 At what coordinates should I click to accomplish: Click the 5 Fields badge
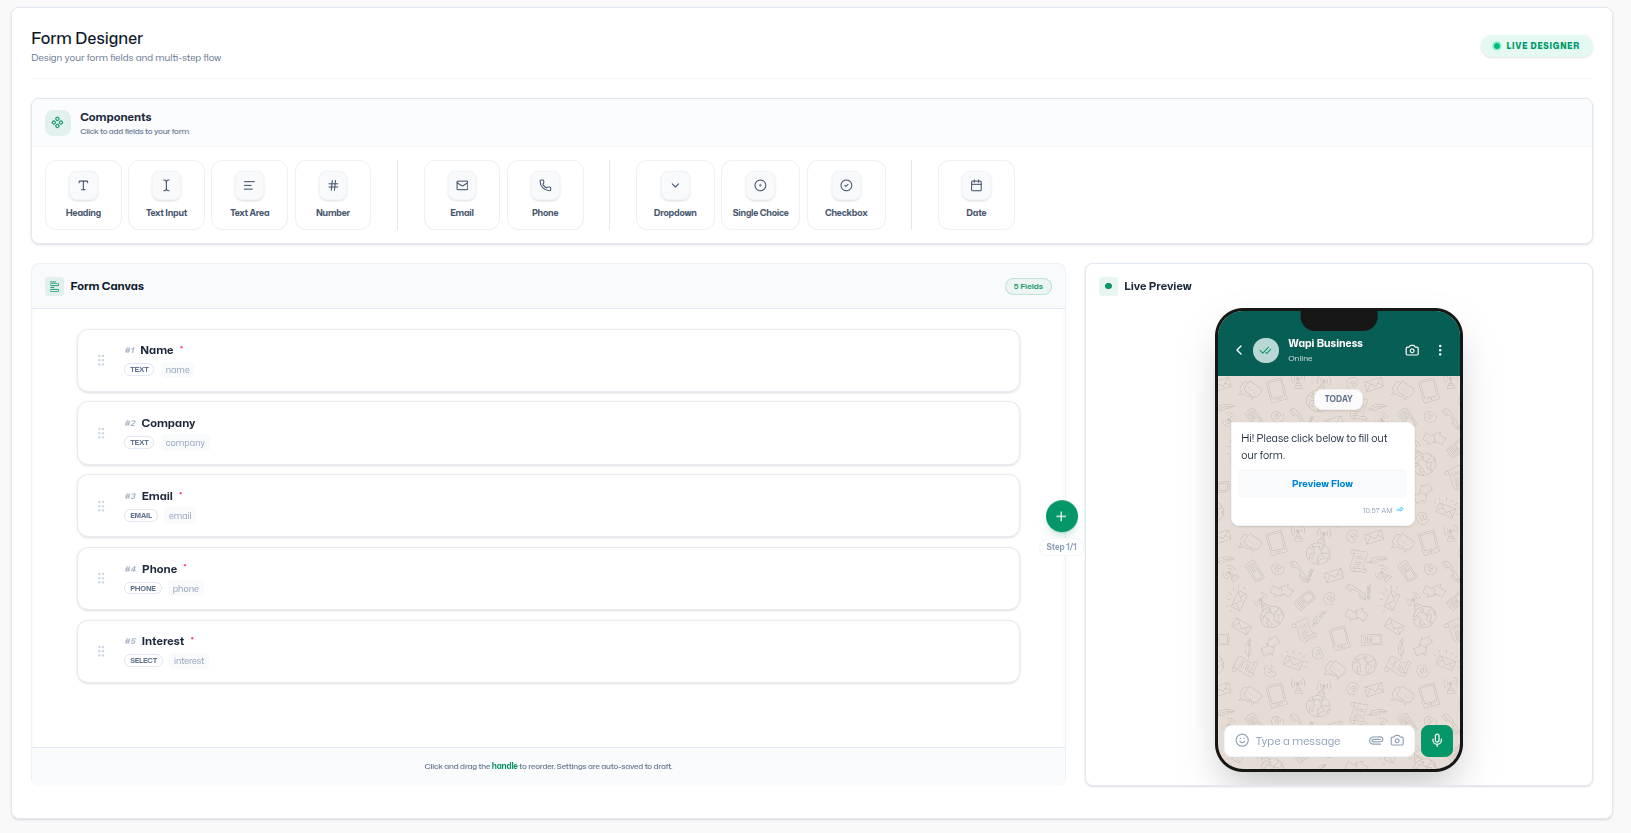(1028, 287)
